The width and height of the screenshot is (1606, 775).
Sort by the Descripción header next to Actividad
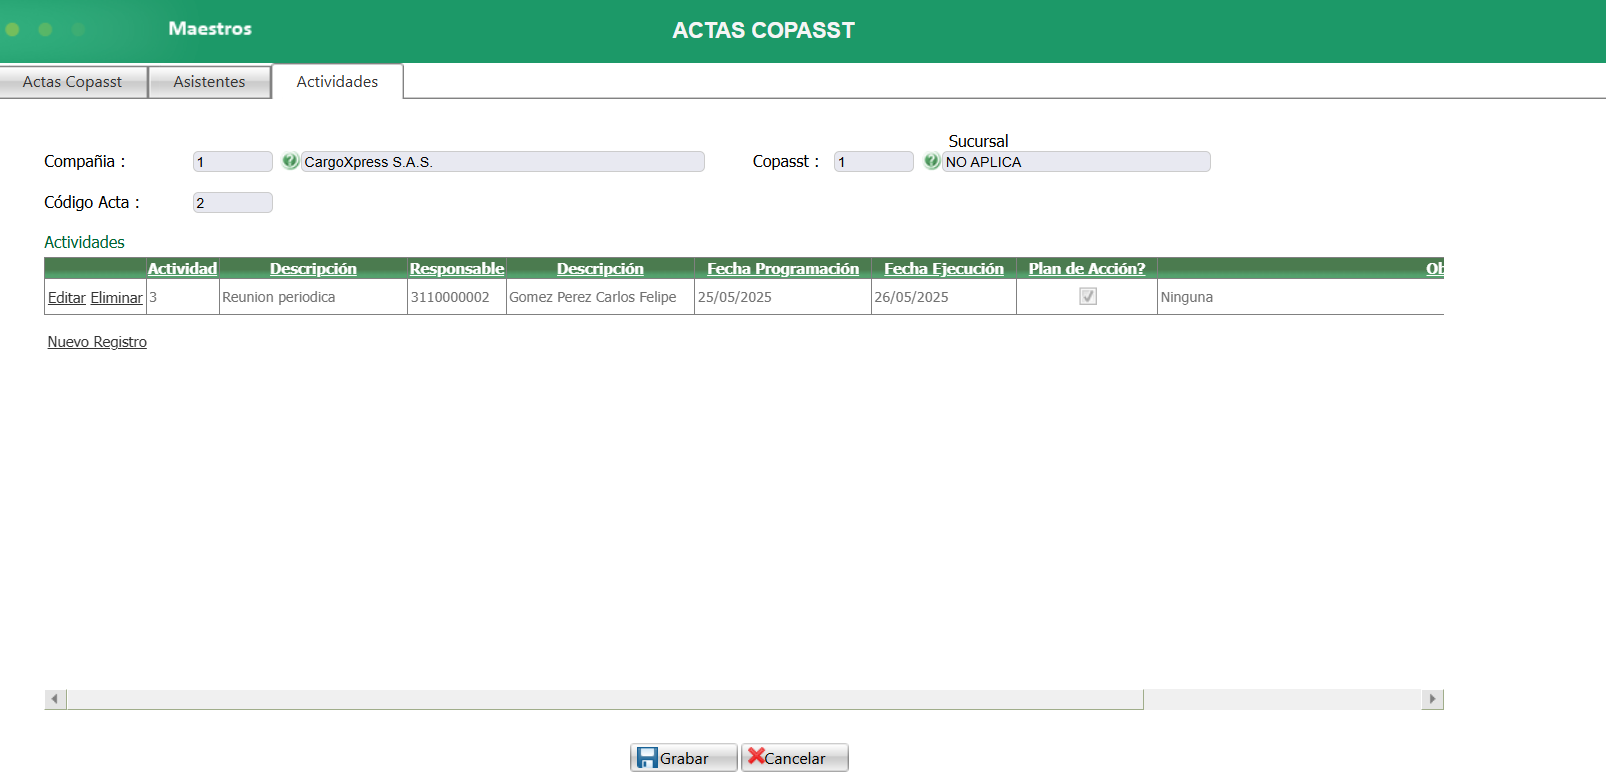pyautogui.click(x=313, y=268)
